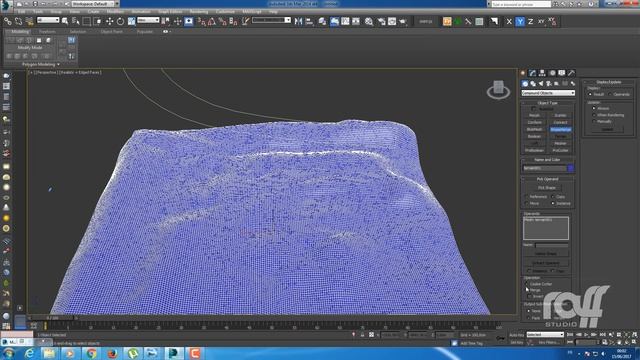Screen dimensions: 640x360
Task: Activate the Select and Rotate tool
Action: [120, 21]
